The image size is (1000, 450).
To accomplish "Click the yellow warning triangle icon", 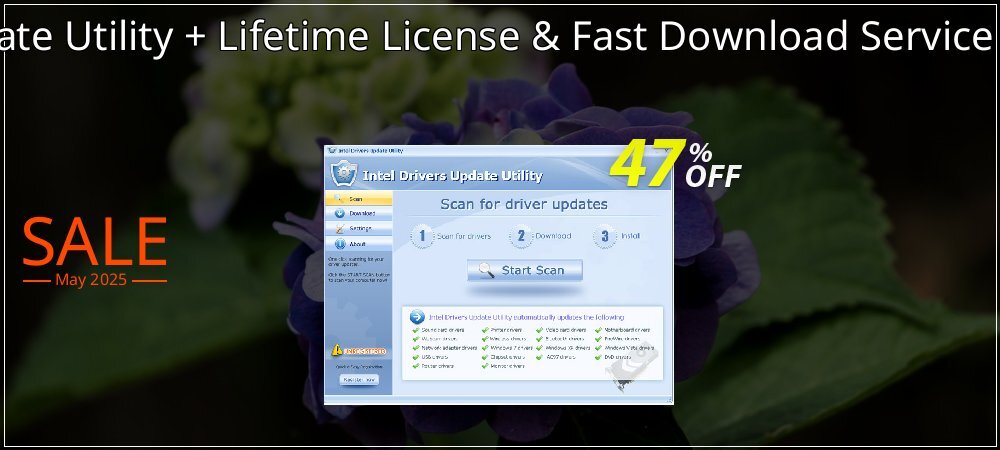I will (337, 350).
